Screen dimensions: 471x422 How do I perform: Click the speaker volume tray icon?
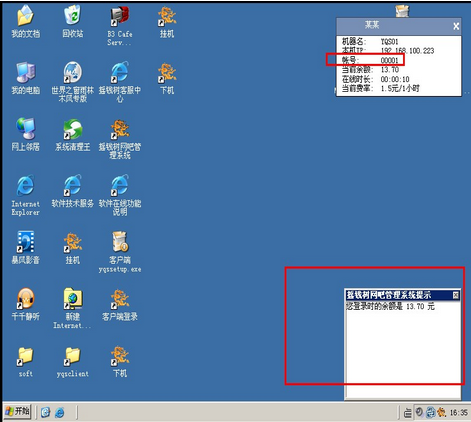pos(420,413)
